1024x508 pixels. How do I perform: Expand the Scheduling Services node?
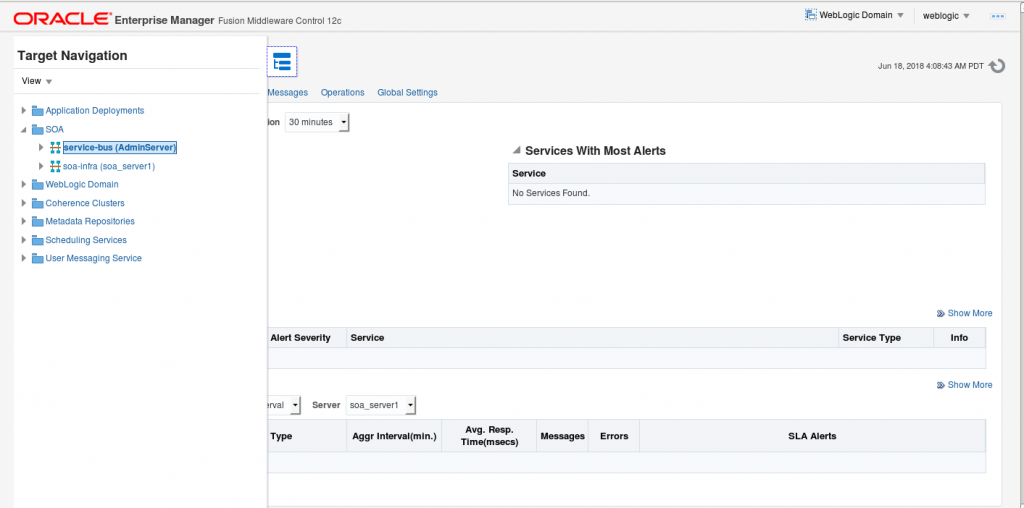(x=24, y=240)
